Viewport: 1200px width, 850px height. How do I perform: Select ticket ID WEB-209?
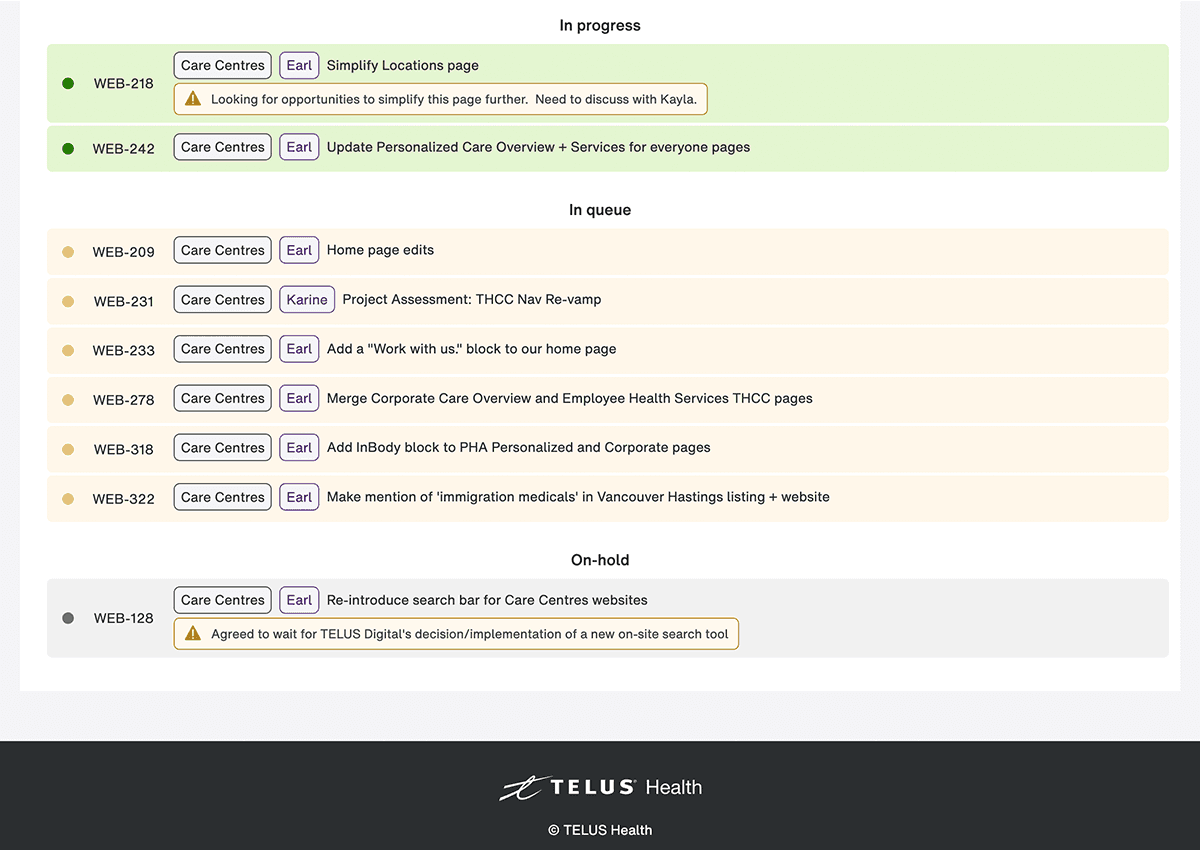click(124, 252)
